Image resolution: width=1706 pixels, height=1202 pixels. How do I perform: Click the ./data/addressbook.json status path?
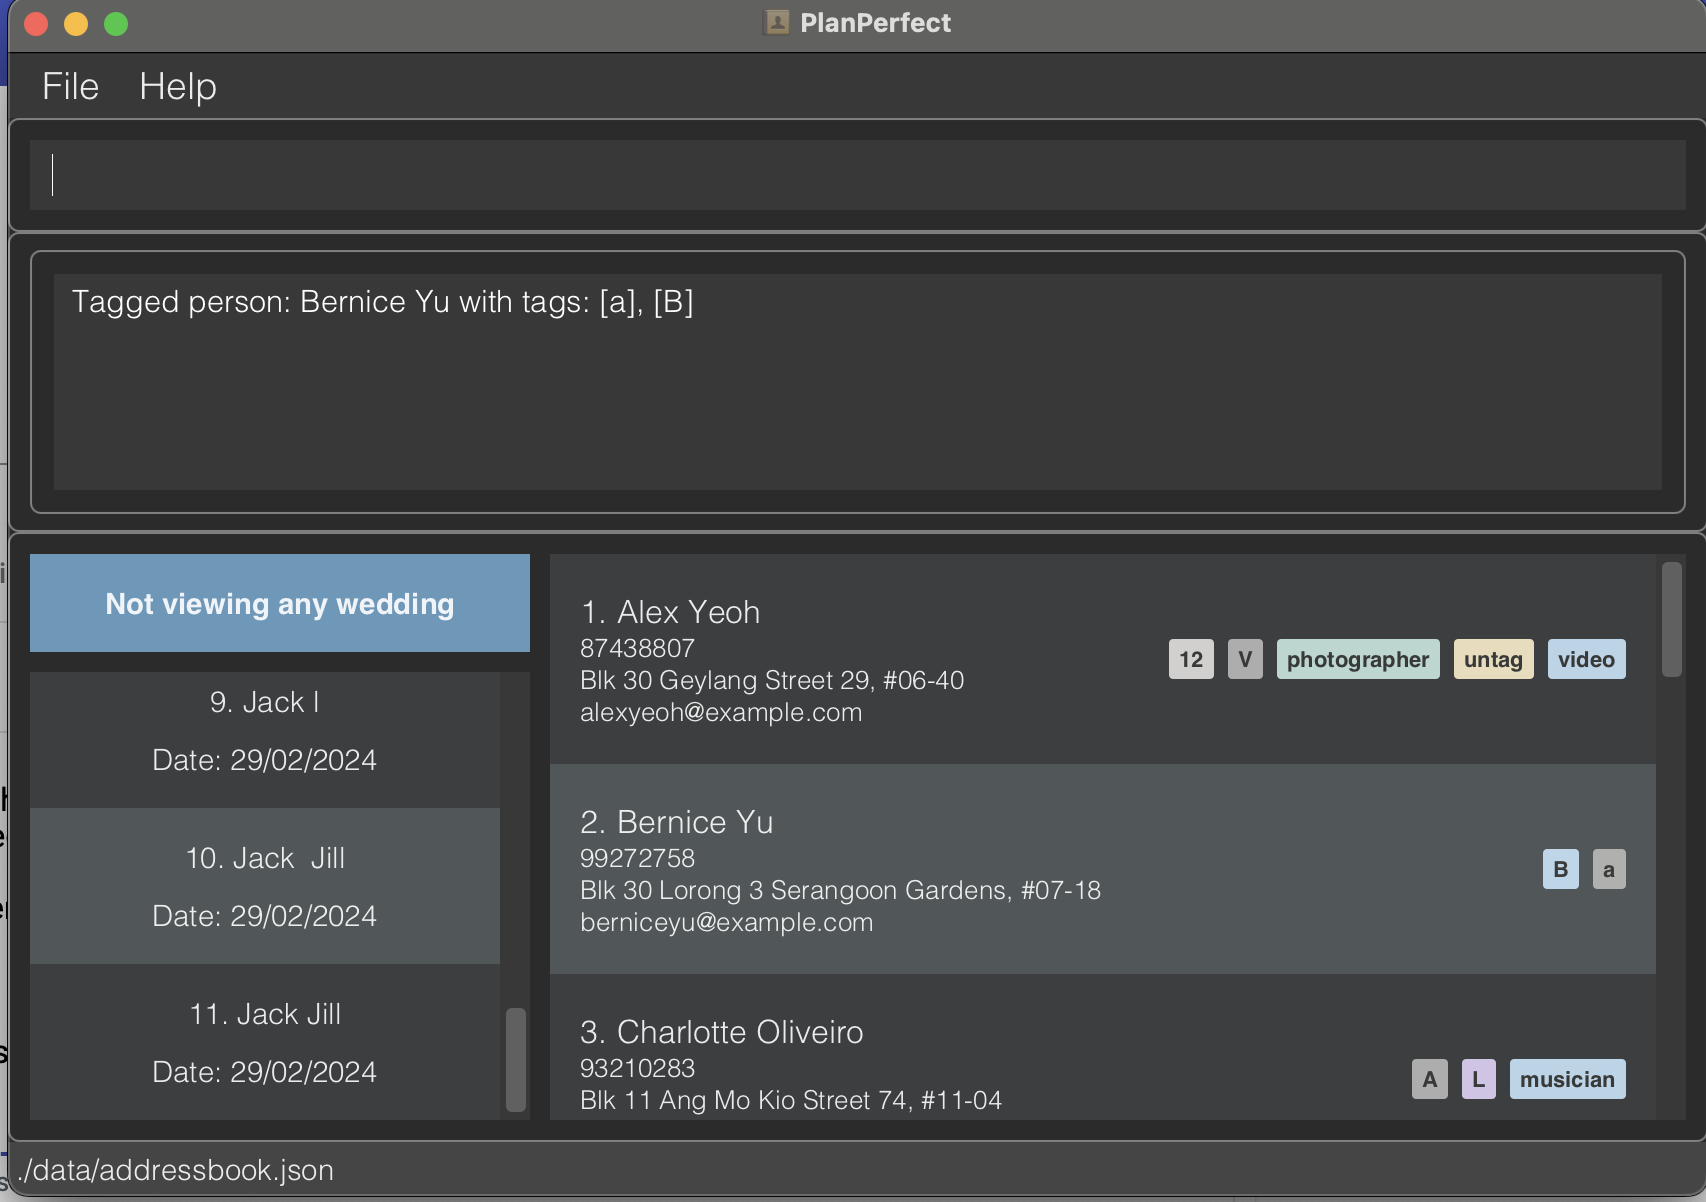pos(177,1170)
